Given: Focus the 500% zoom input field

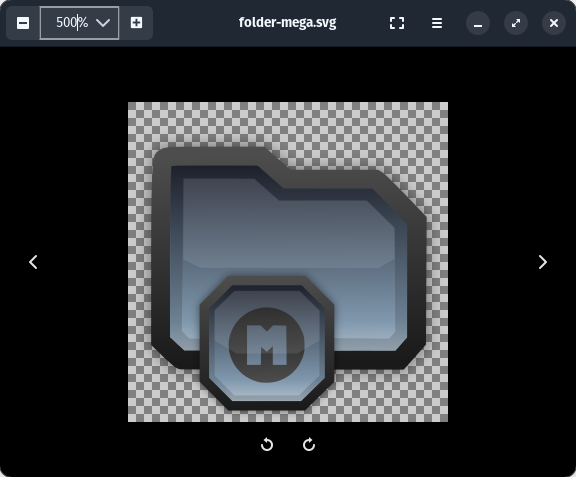Looking at the screenshot, I should (x=72, y=23).
